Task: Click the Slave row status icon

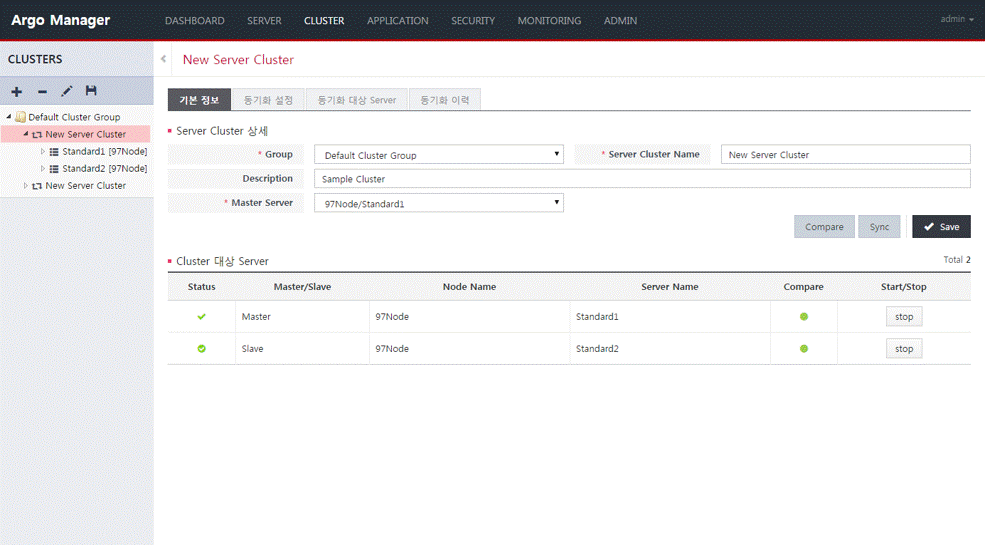Action: point(201,348)
